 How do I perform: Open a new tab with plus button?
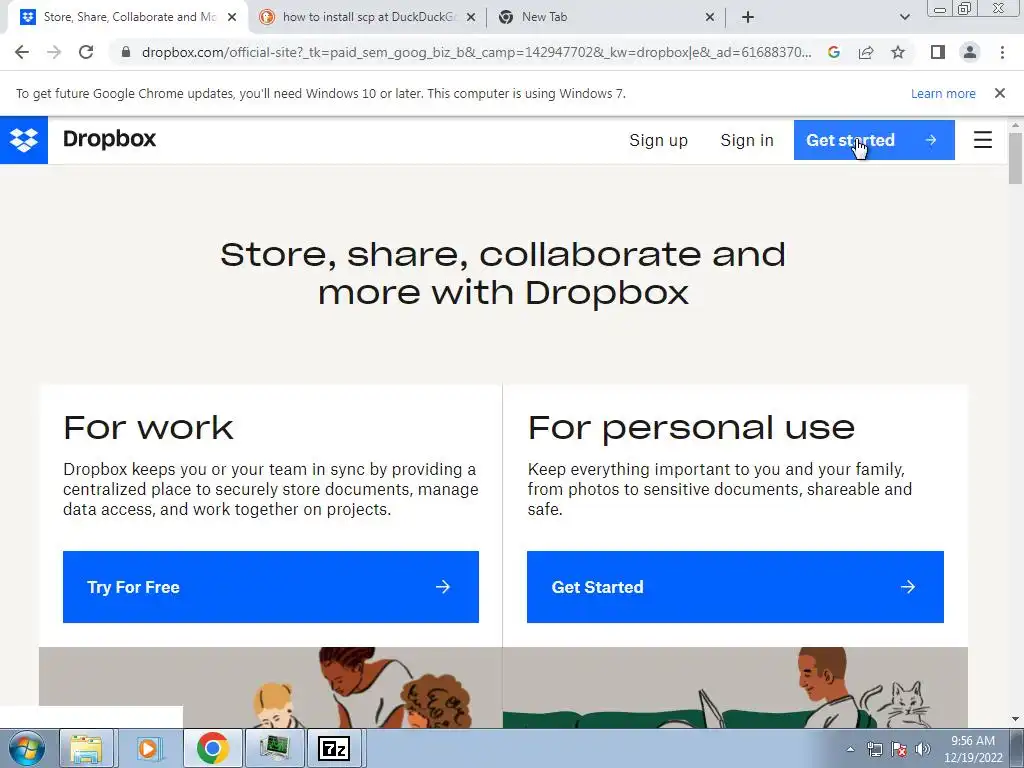pos(748,17)
